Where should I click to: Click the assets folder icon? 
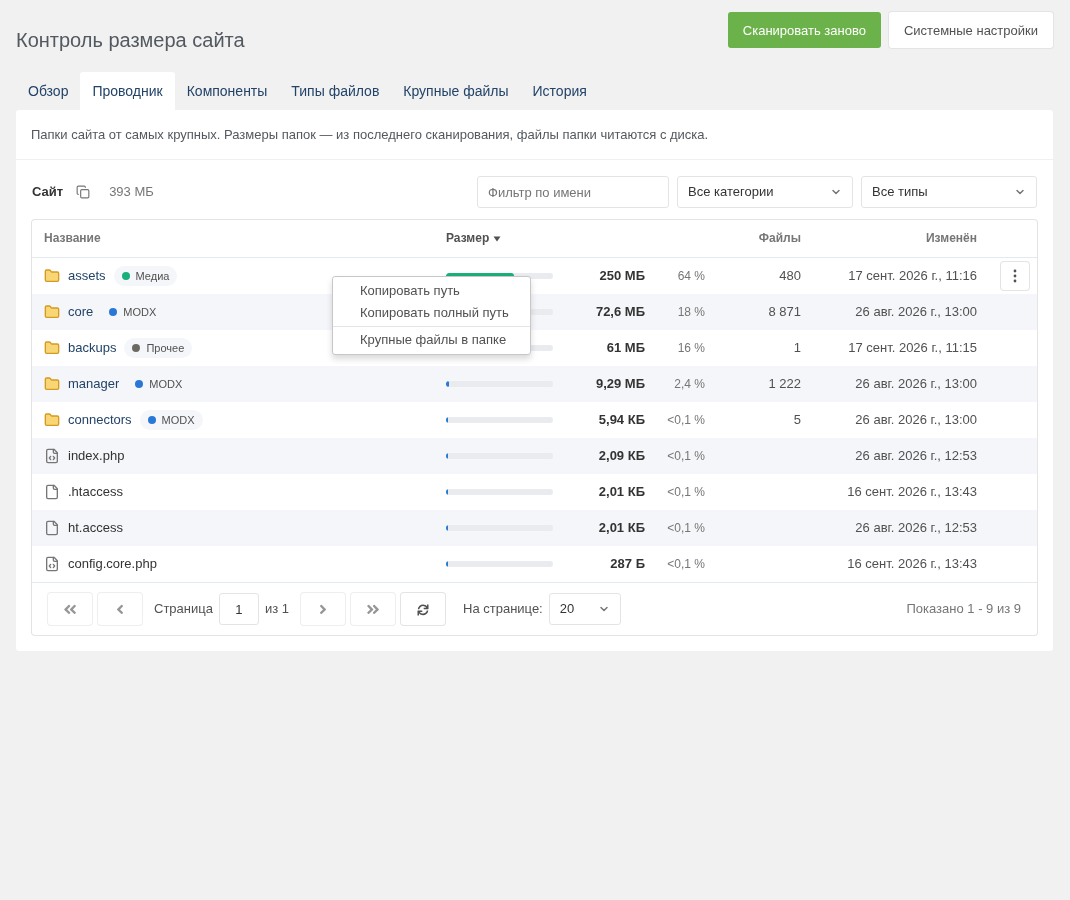pyautogui.click(x=52, y=276)
